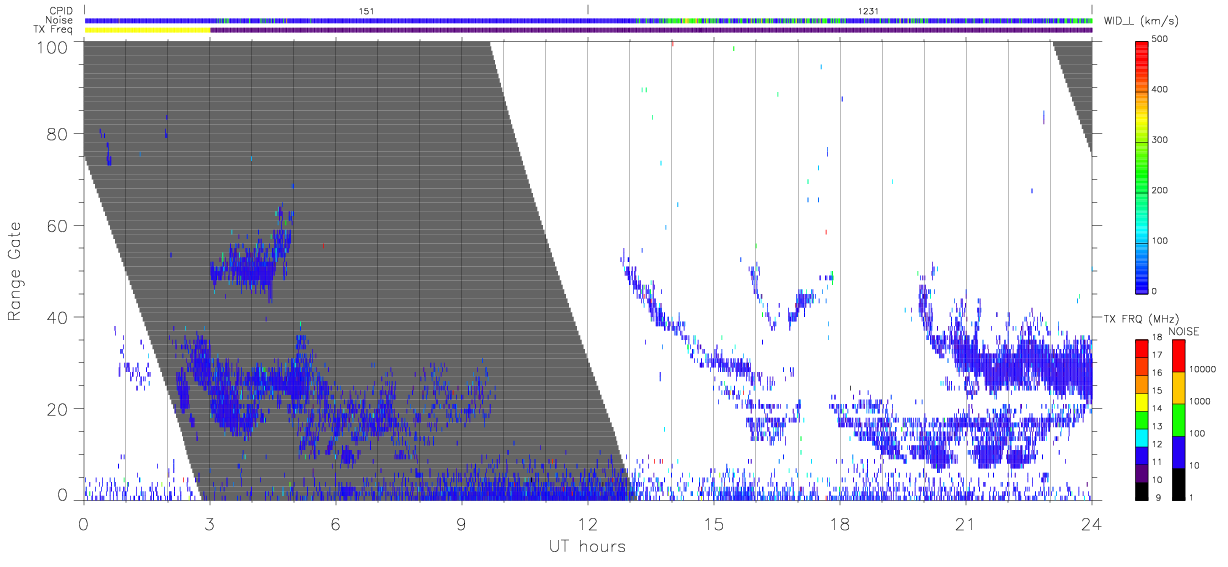Click the 12 tick label on UT axis
This screenshot has width=1228, height=567.
(x=587, y=524)
